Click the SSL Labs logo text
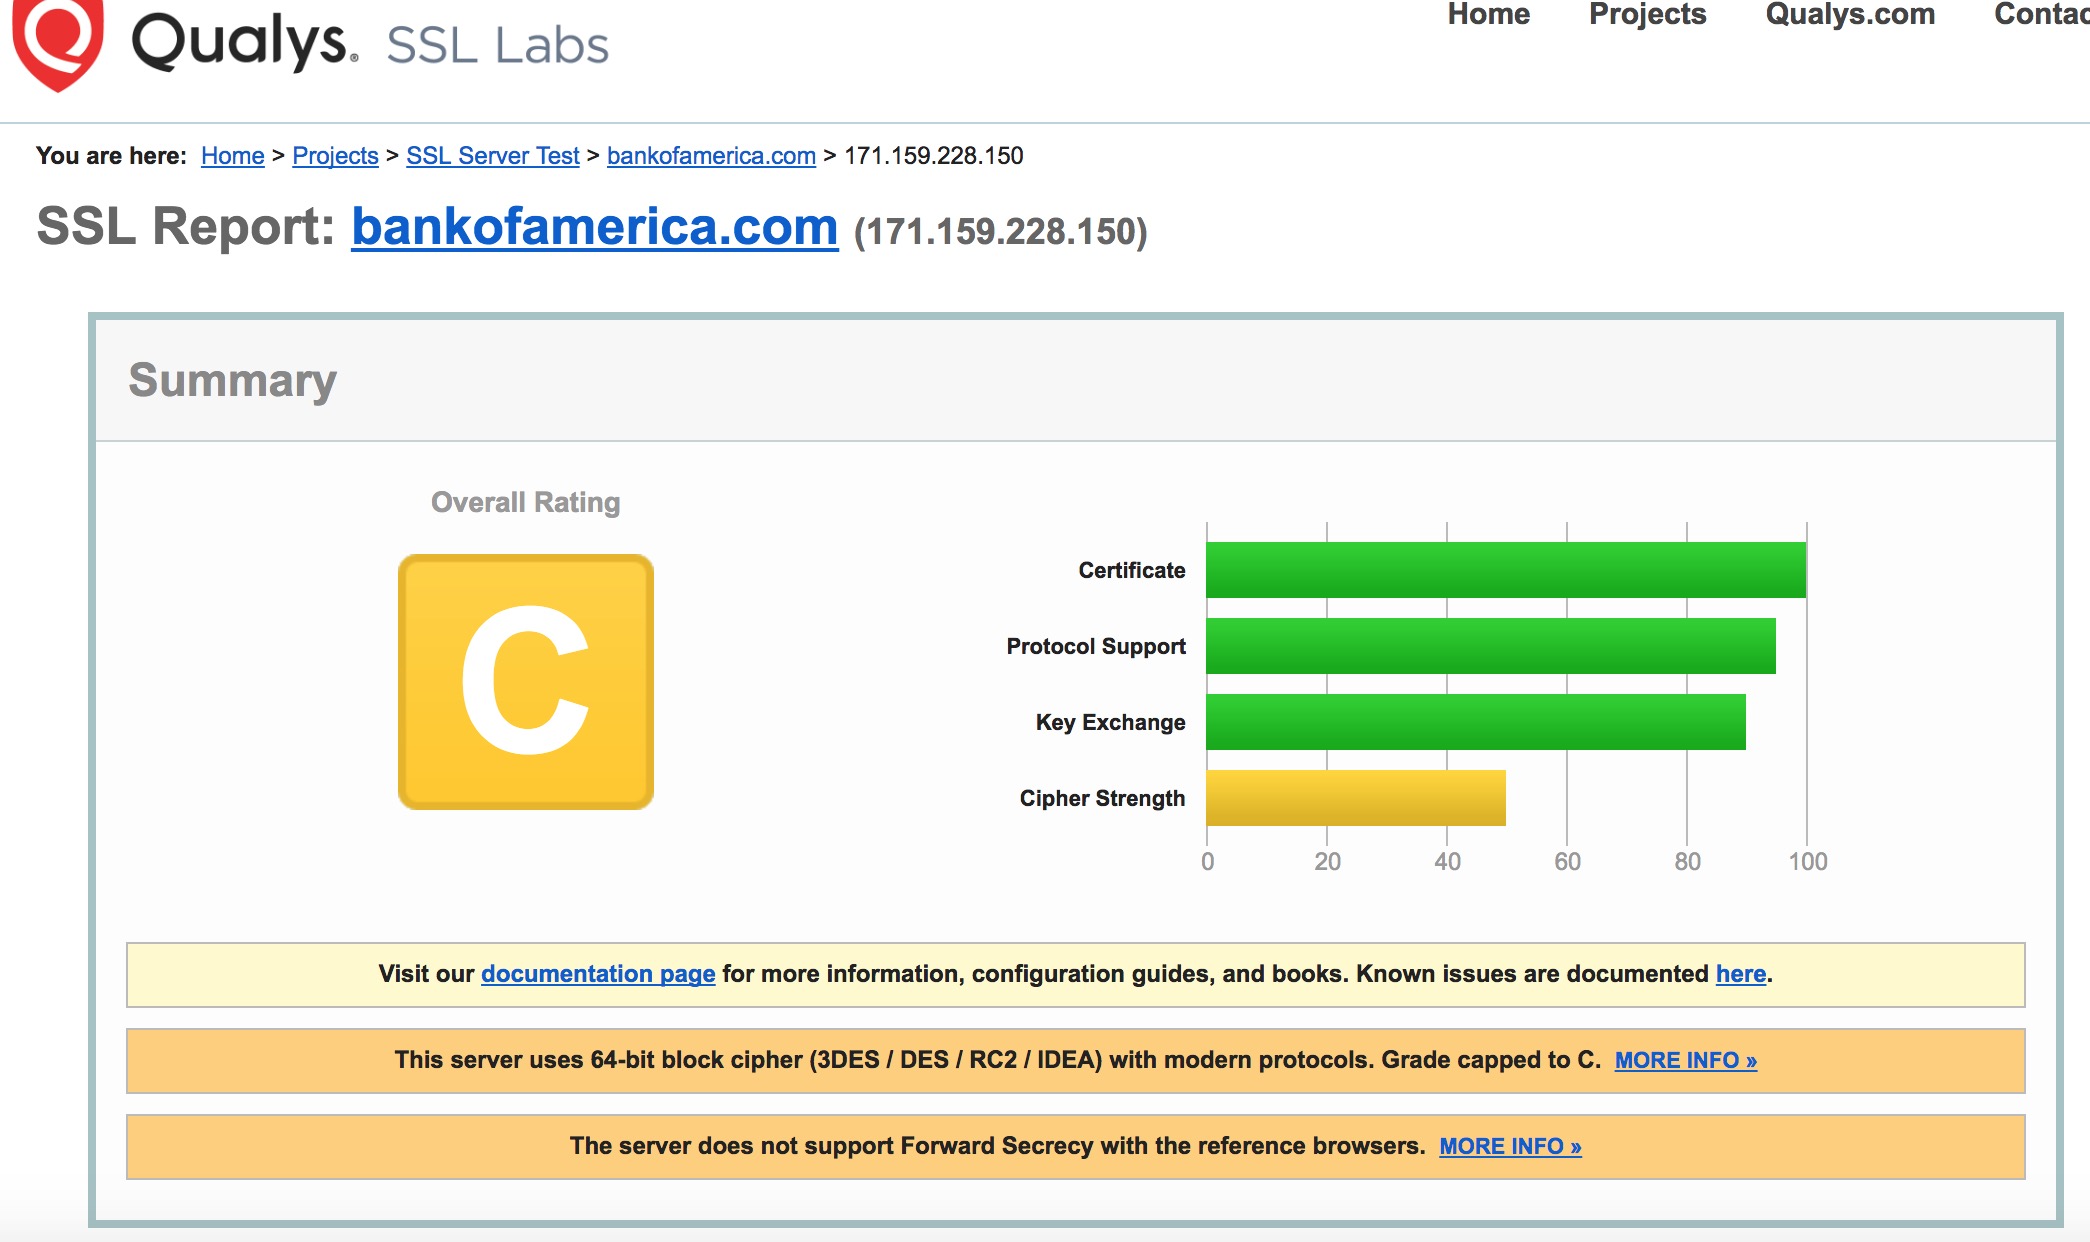 click(497, 46)
